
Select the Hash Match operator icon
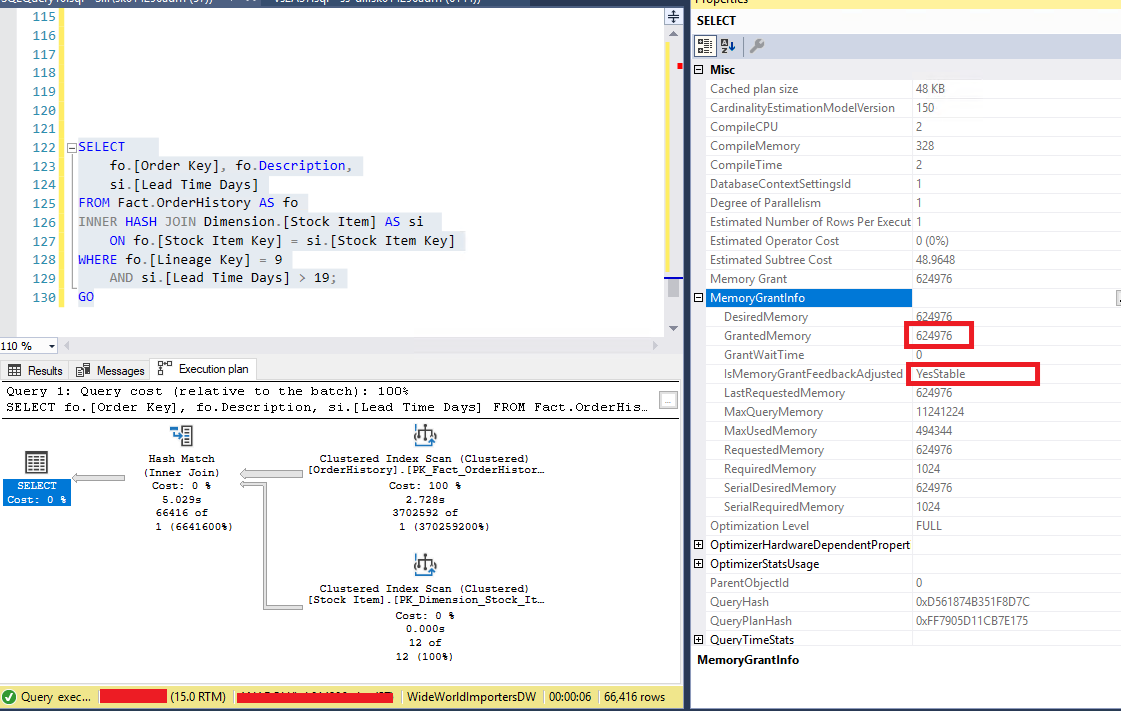click(x=182, y=435)
